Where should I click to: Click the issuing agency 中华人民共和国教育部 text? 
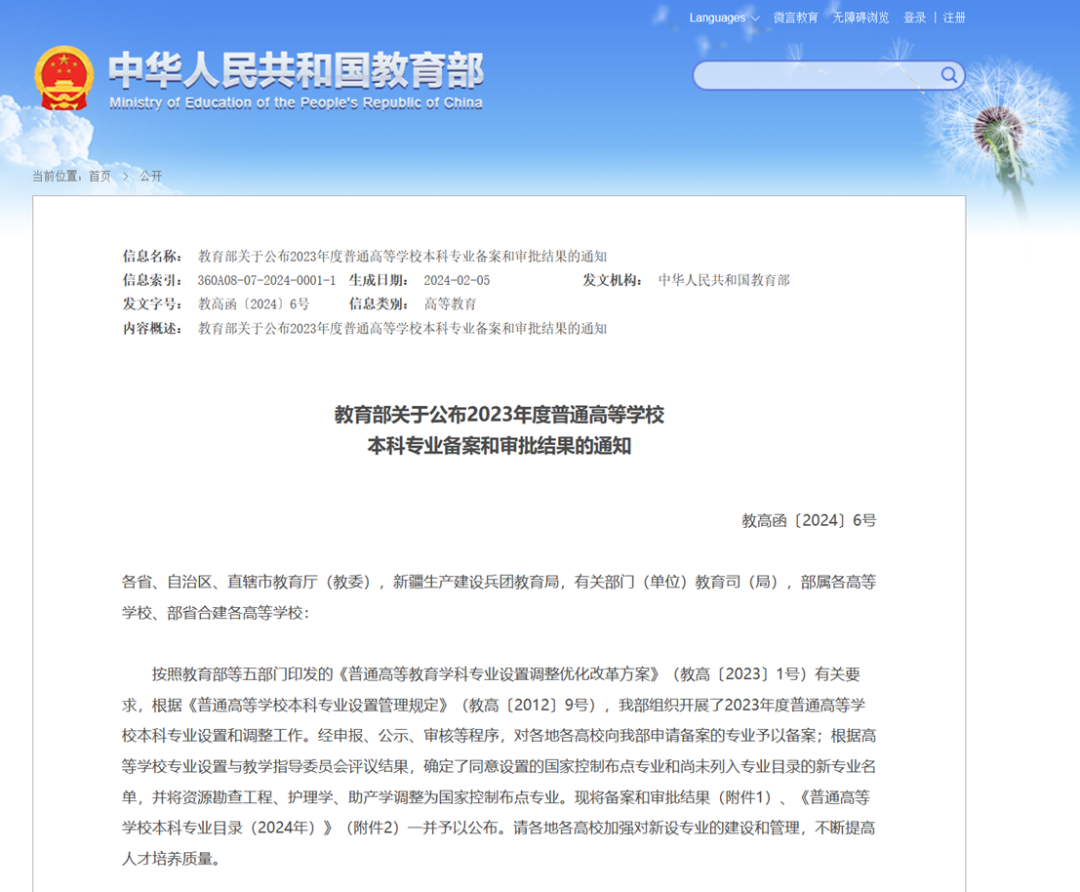tap(727, 280)
